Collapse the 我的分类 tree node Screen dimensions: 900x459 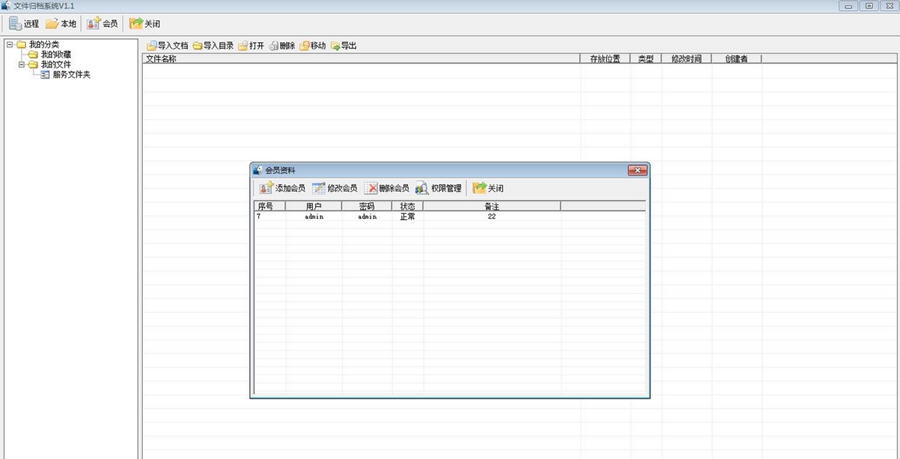click(x=10, y=44)
